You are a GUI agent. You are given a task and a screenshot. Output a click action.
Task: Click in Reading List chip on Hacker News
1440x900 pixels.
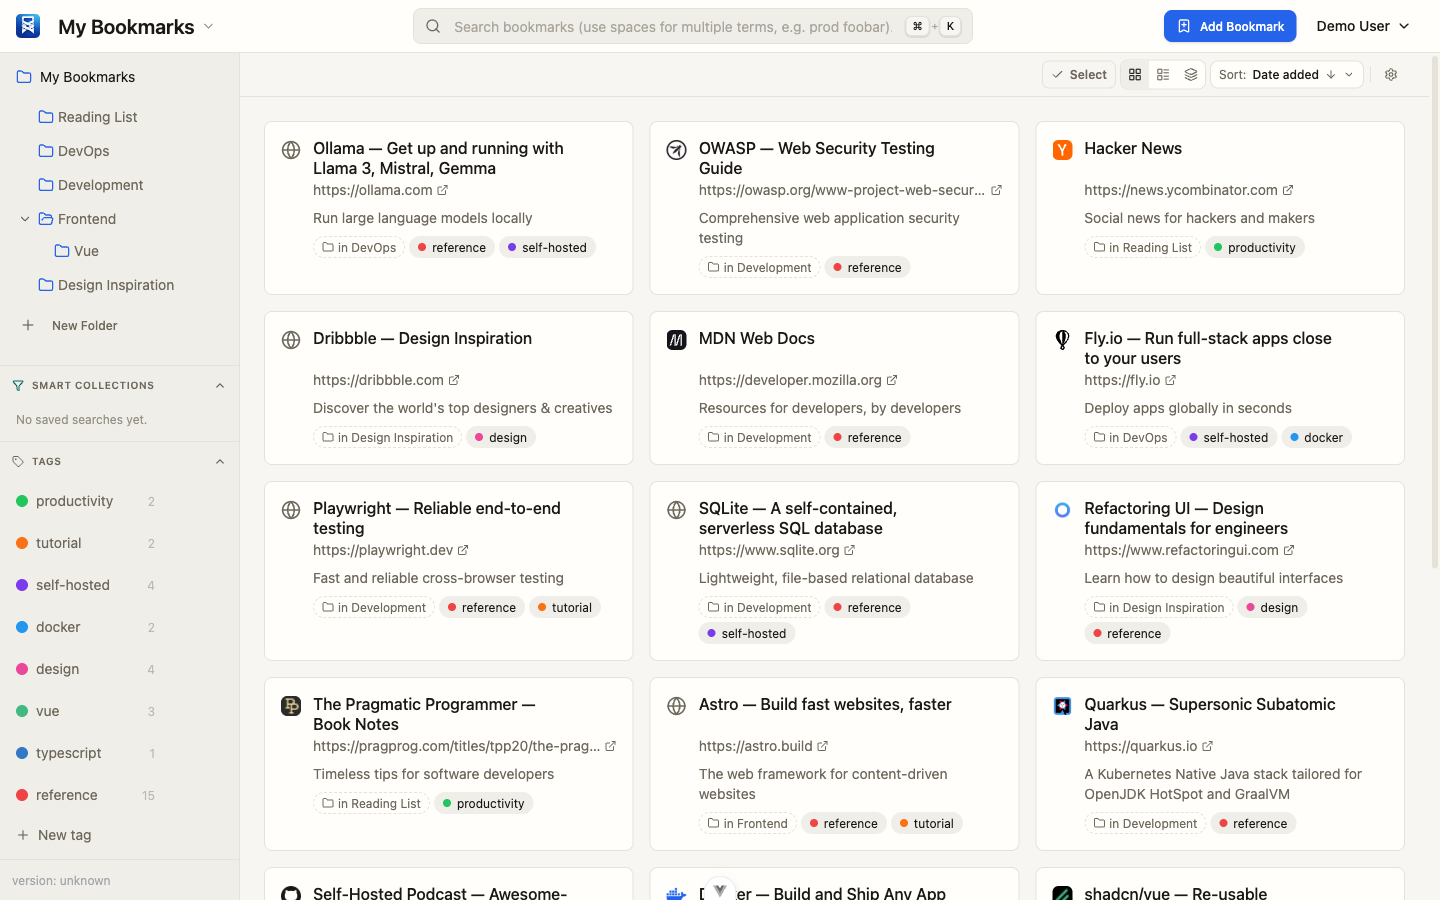coord(1142,247)
